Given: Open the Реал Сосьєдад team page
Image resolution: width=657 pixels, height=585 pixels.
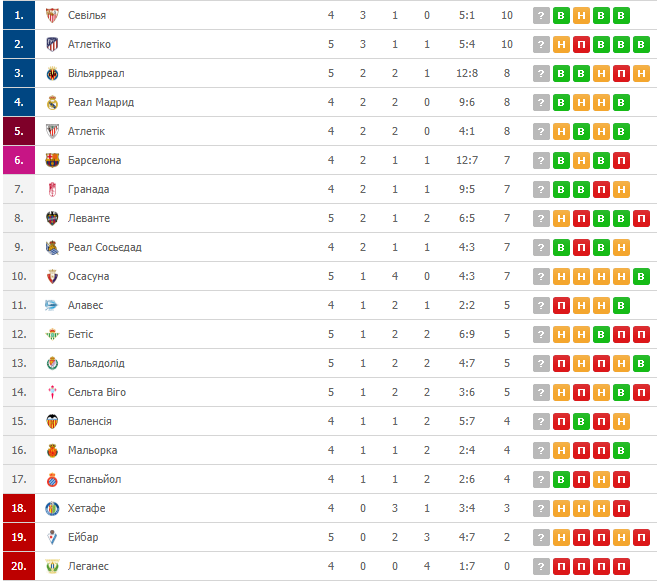Looking at the screenshot, I should (105, 247).
